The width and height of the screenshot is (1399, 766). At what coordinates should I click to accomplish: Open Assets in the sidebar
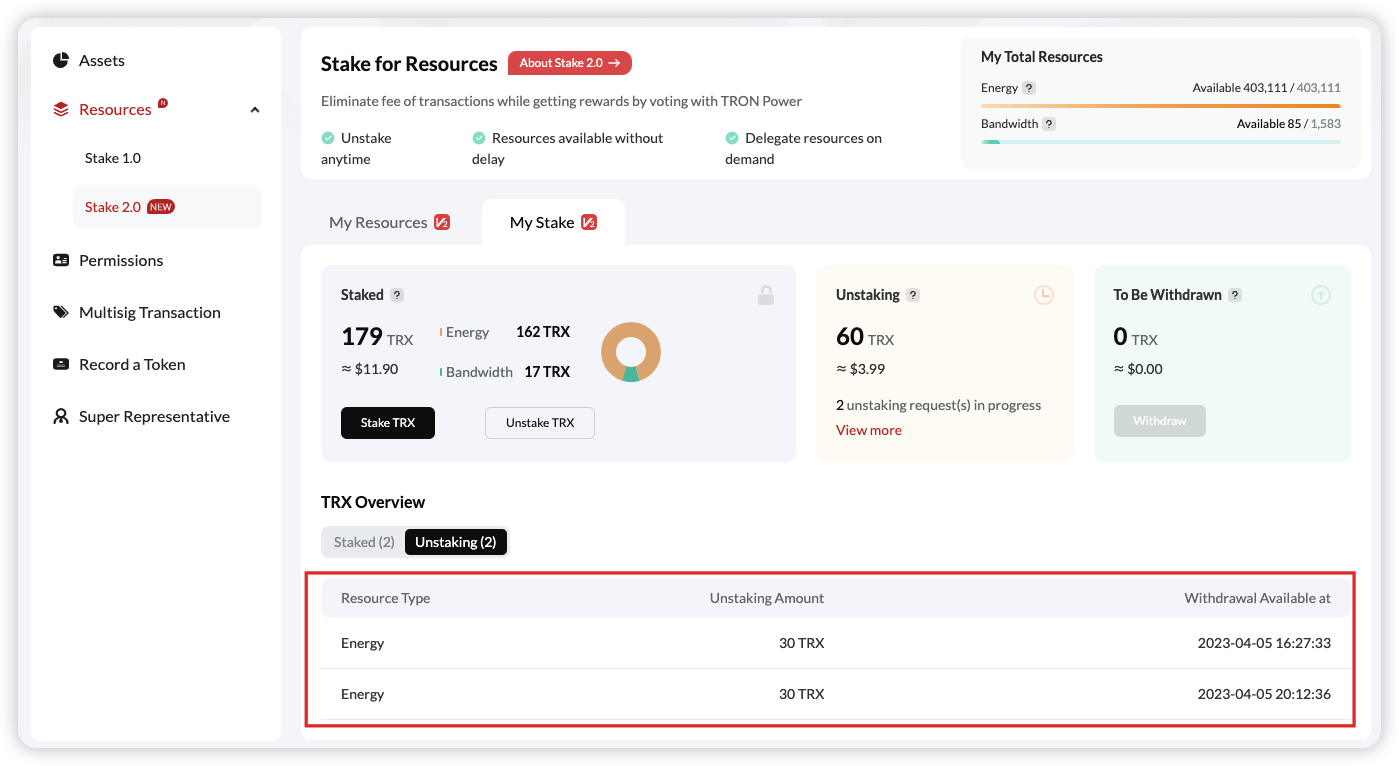click(x=102, y=61)
